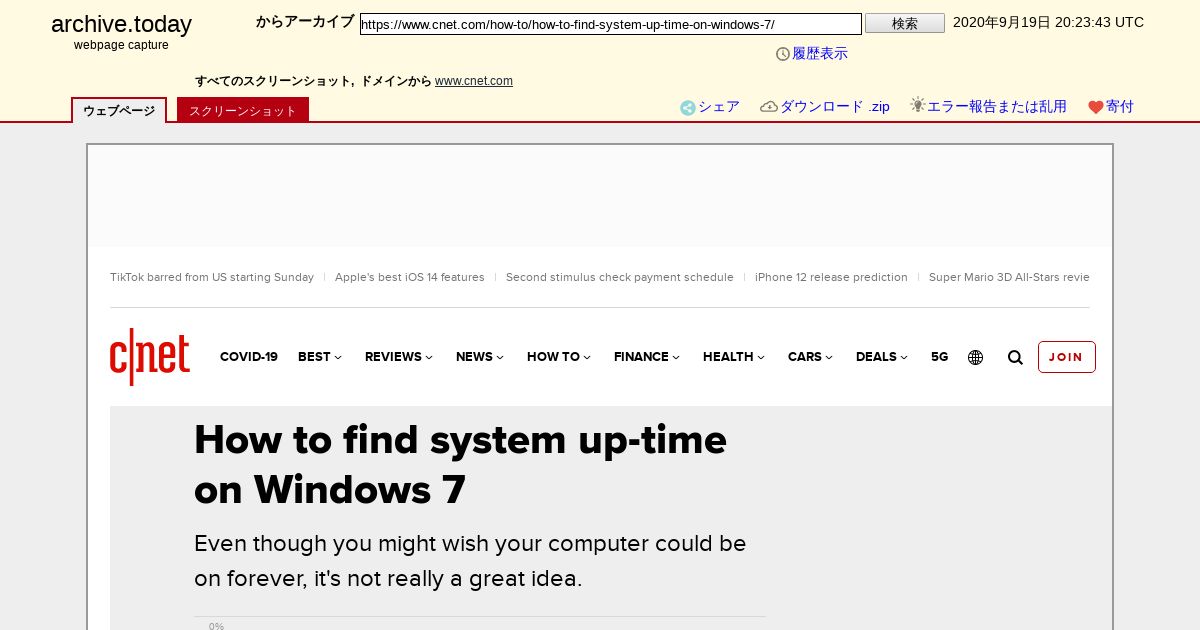
Task: Open the 寄付 donate link
Action: tap(1120, 107)
